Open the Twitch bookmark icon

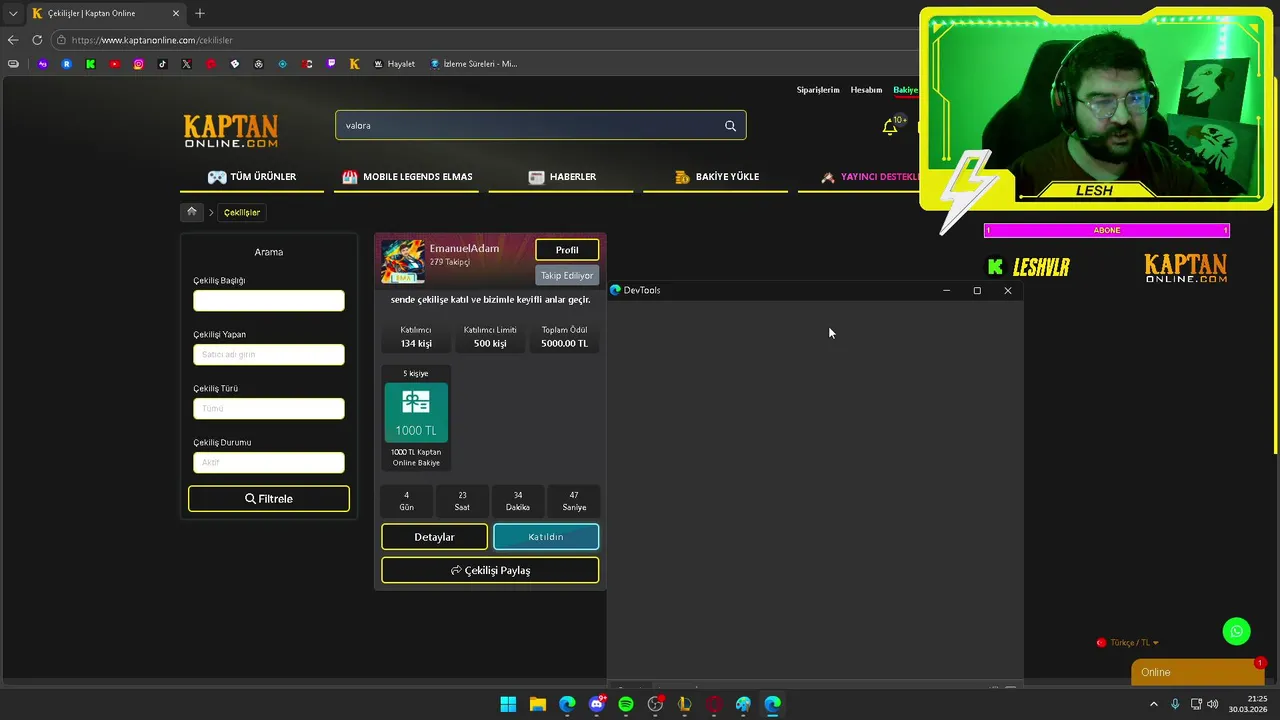pyautogui.click(x=330, y=64)
